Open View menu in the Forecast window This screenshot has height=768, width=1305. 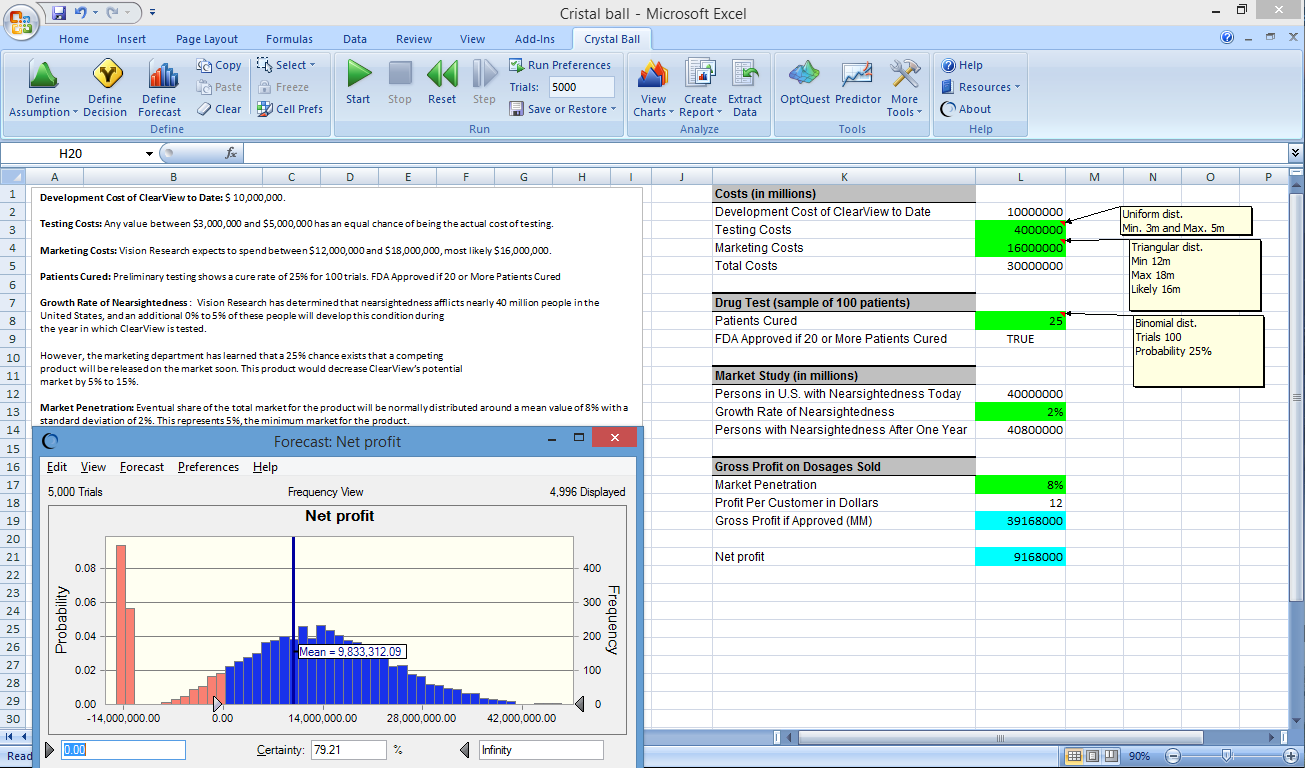click(x=93, y=467)
